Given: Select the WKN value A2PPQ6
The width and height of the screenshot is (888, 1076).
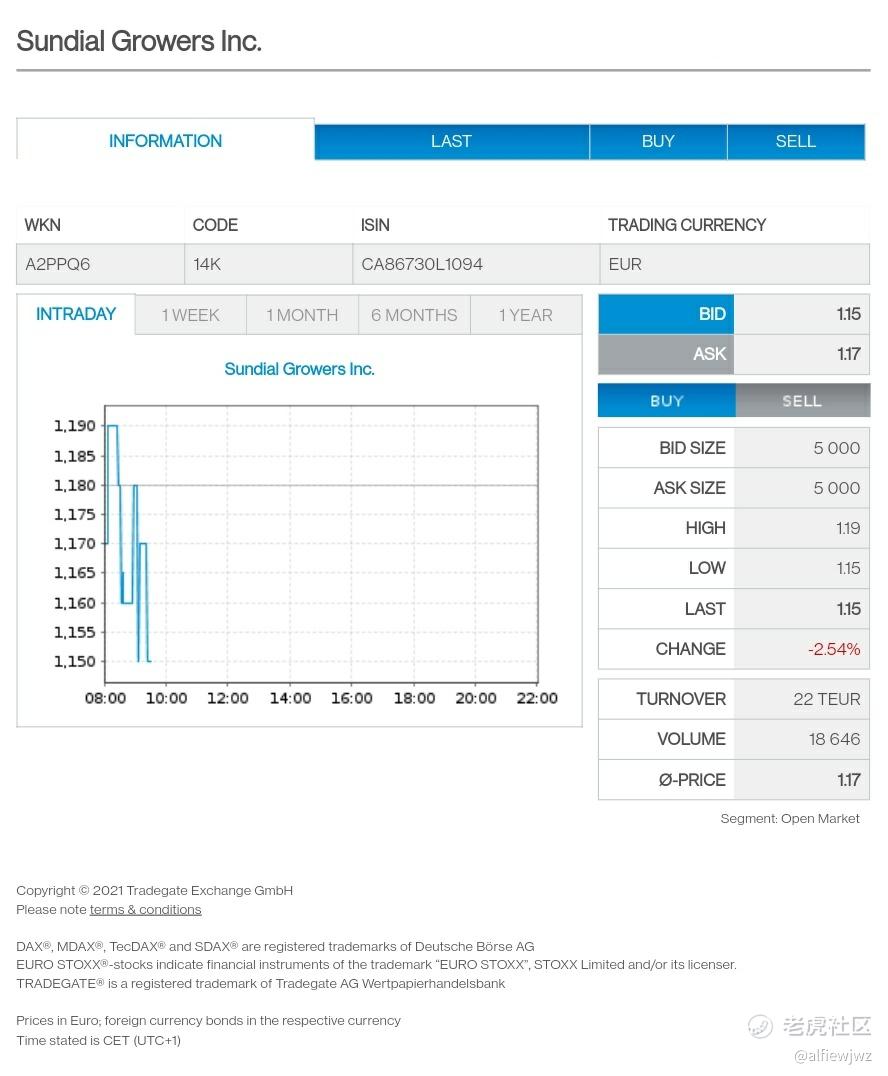Looking at the screenshot, I should 58,264.
